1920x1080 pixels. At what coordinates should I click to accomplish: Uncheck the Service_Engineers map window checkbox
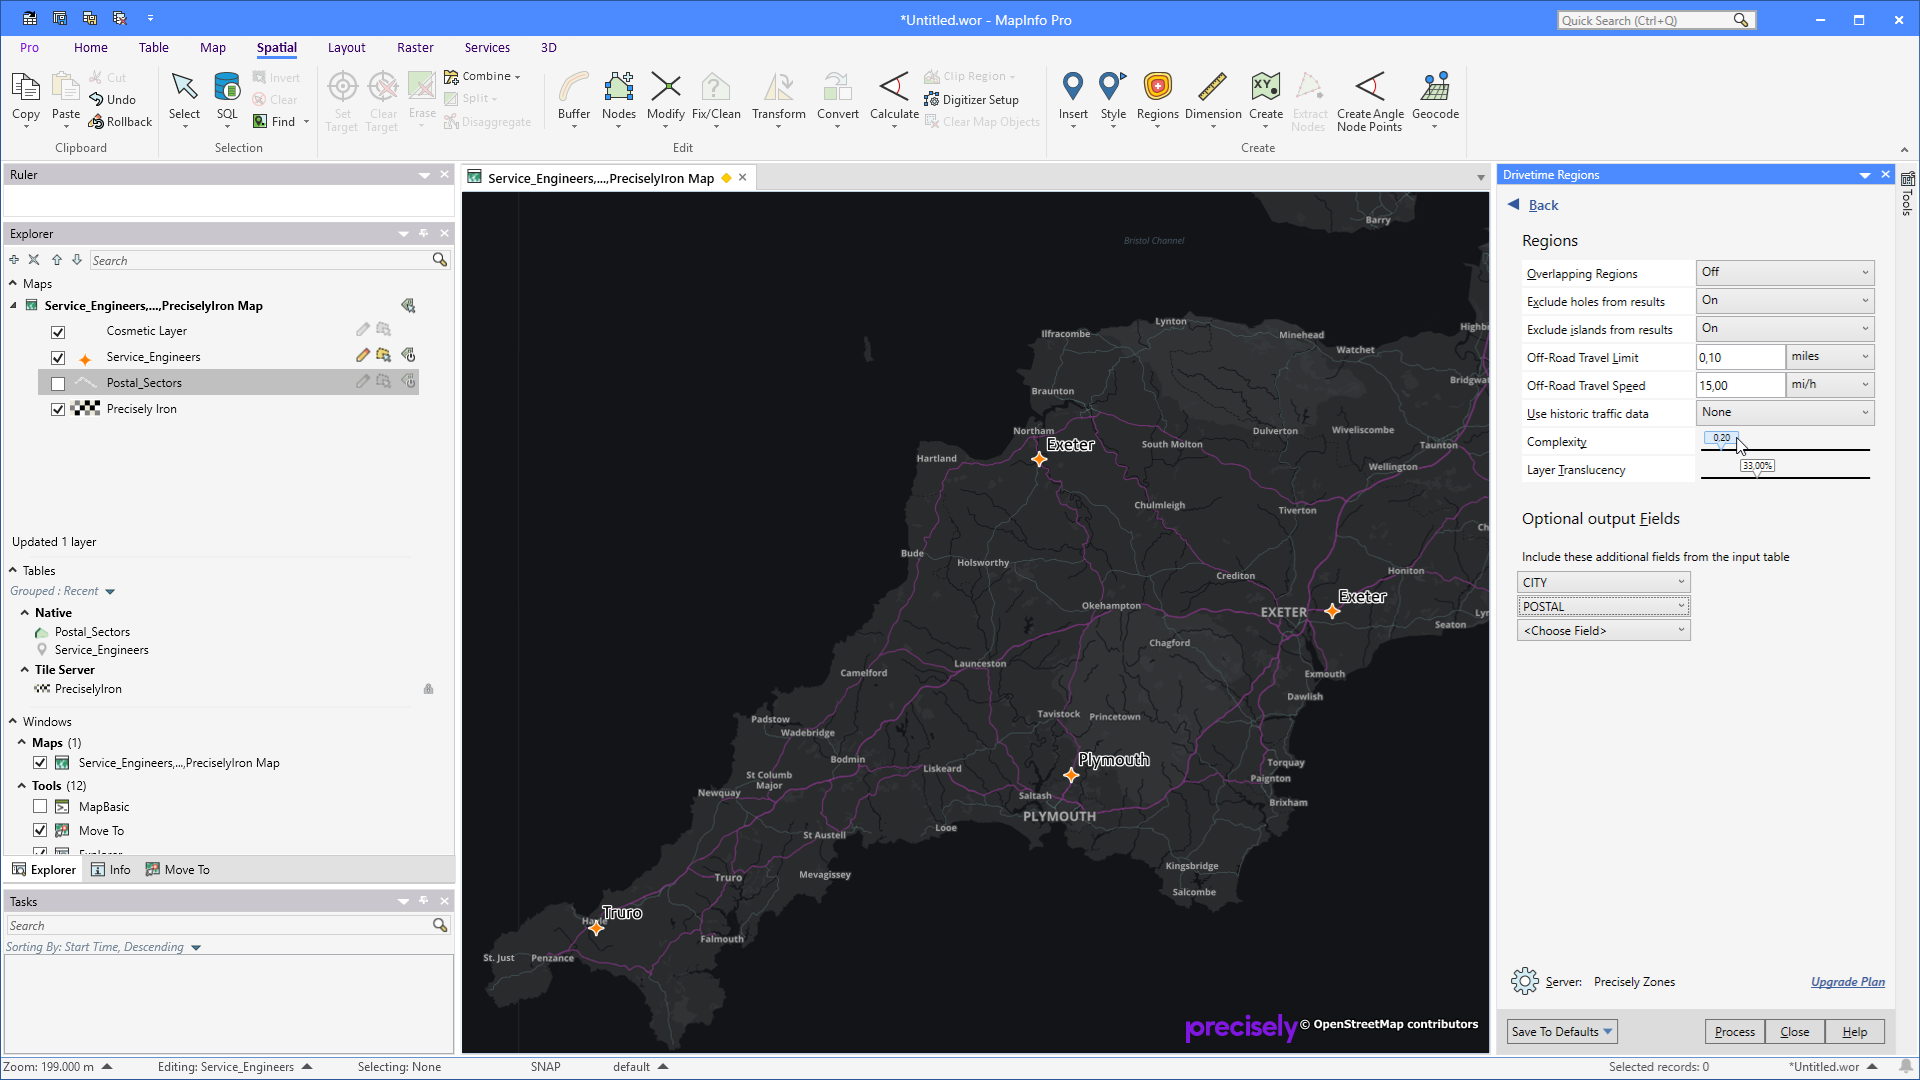[40, 763]
